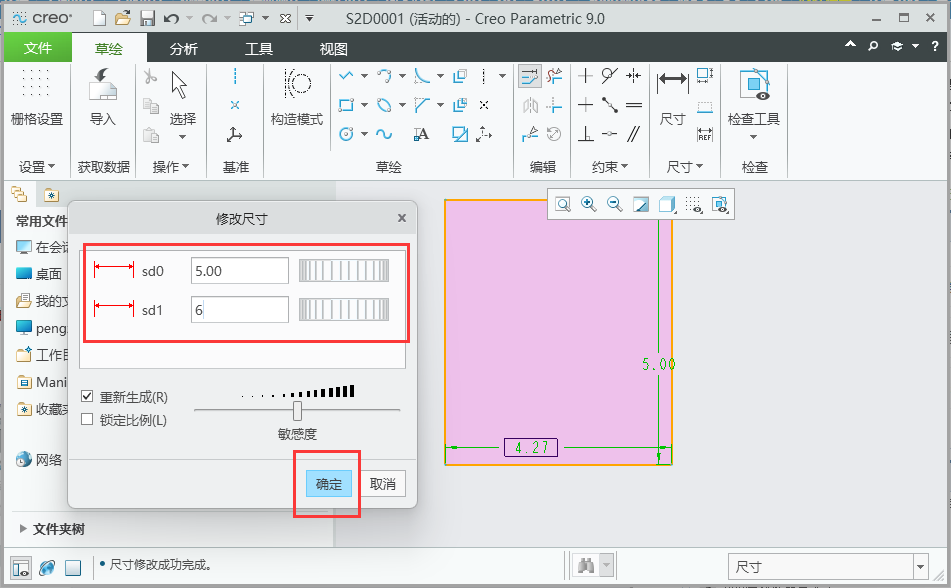This screenshot has height=588, width=951.
Task: Open the Grid Settings (栅格设置) tool
Action: (x=36, y=97)
